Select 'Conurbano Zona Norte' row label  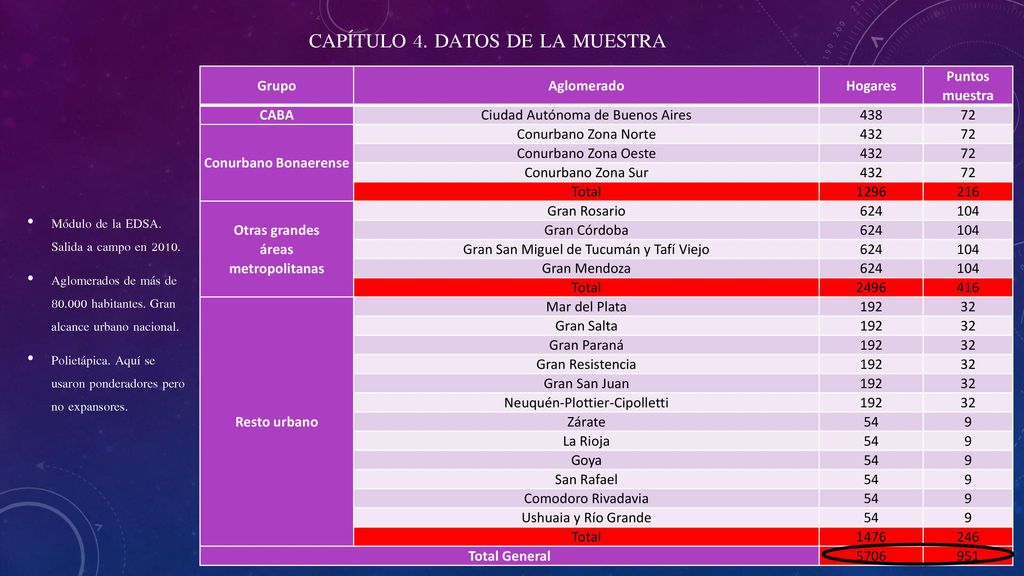pyautogui.click(x=586, y=134)
